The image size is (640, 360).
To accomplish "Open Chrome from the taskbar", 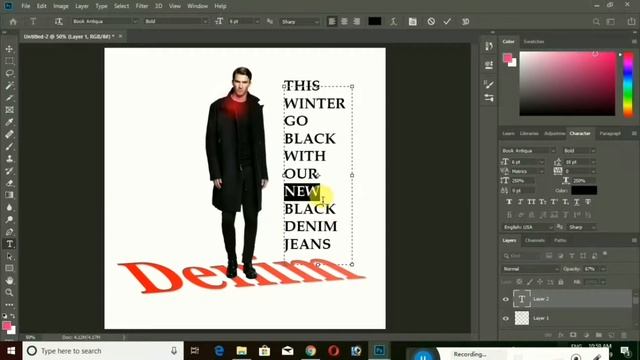I will (x=311, y=351).
